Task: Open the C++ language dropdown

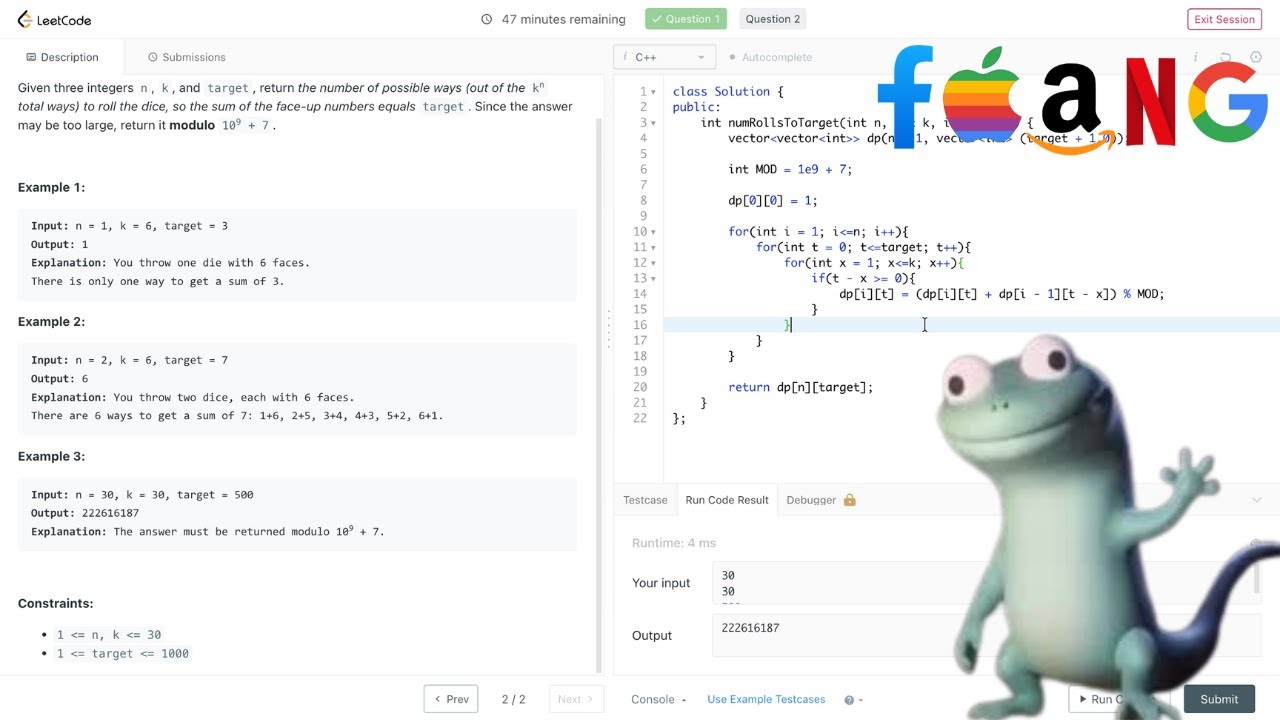Action: pyautogui.click(x=666, y=57)
